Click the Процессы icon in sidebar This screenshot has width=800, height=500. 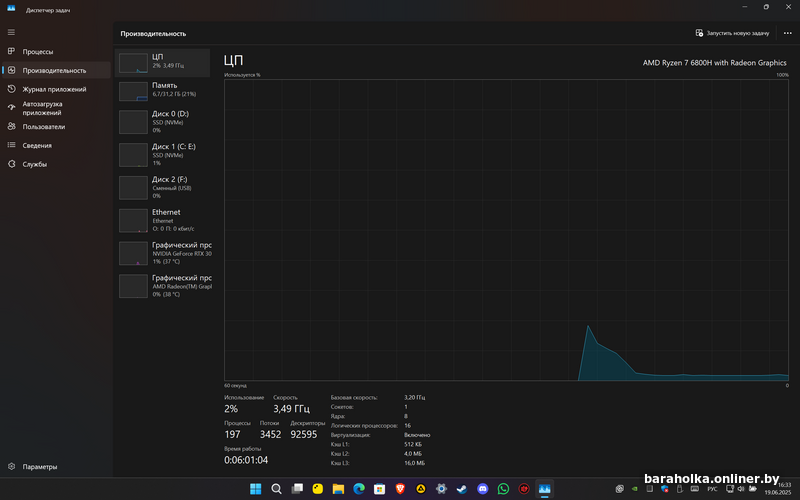[11, 51]
